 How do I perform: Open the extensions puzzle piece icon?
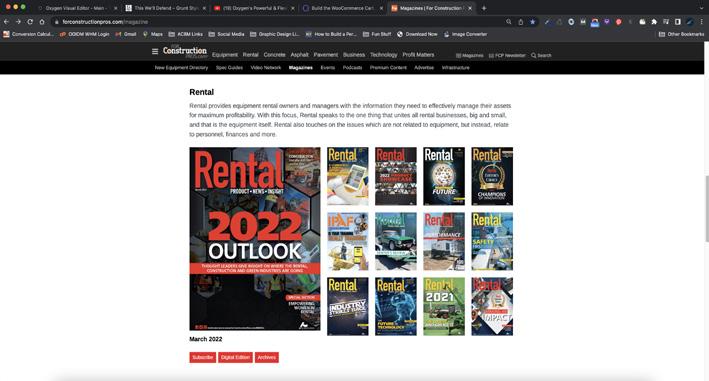coord(654,22)
